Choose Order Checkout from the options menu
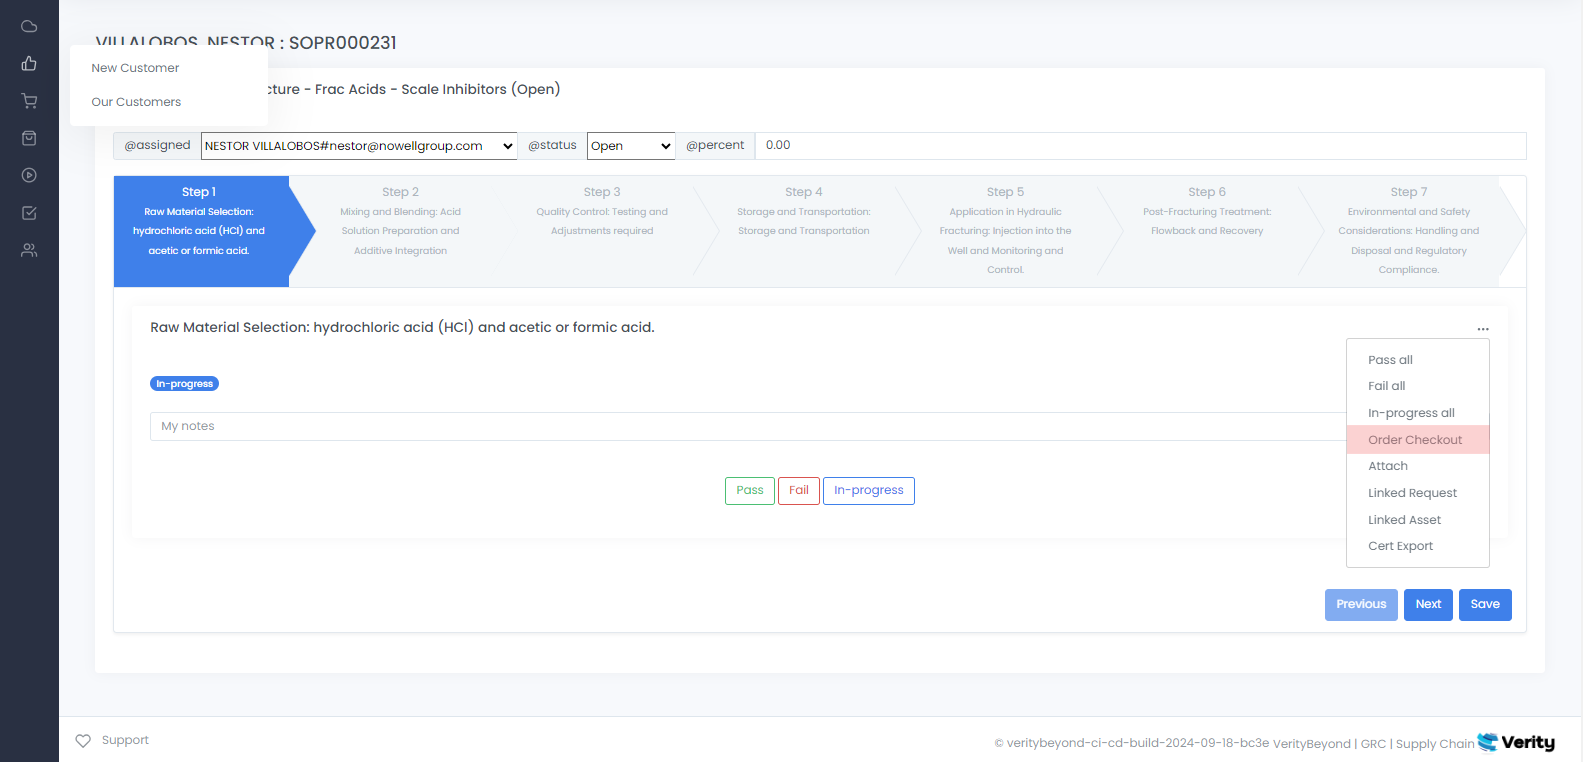1583x762 pixels. [x=1418, y=440]
